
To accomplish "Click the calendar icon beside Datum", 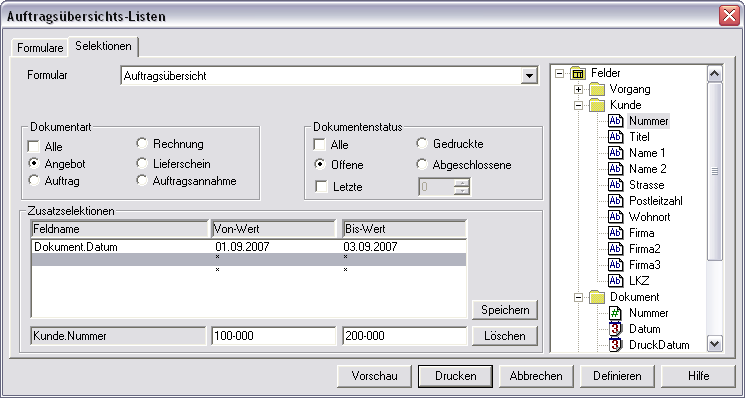I will point(615,329).
